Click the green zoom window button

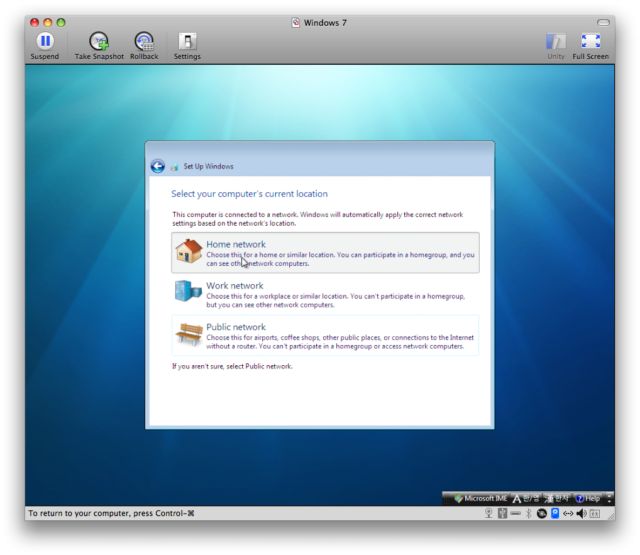point(61,22)
